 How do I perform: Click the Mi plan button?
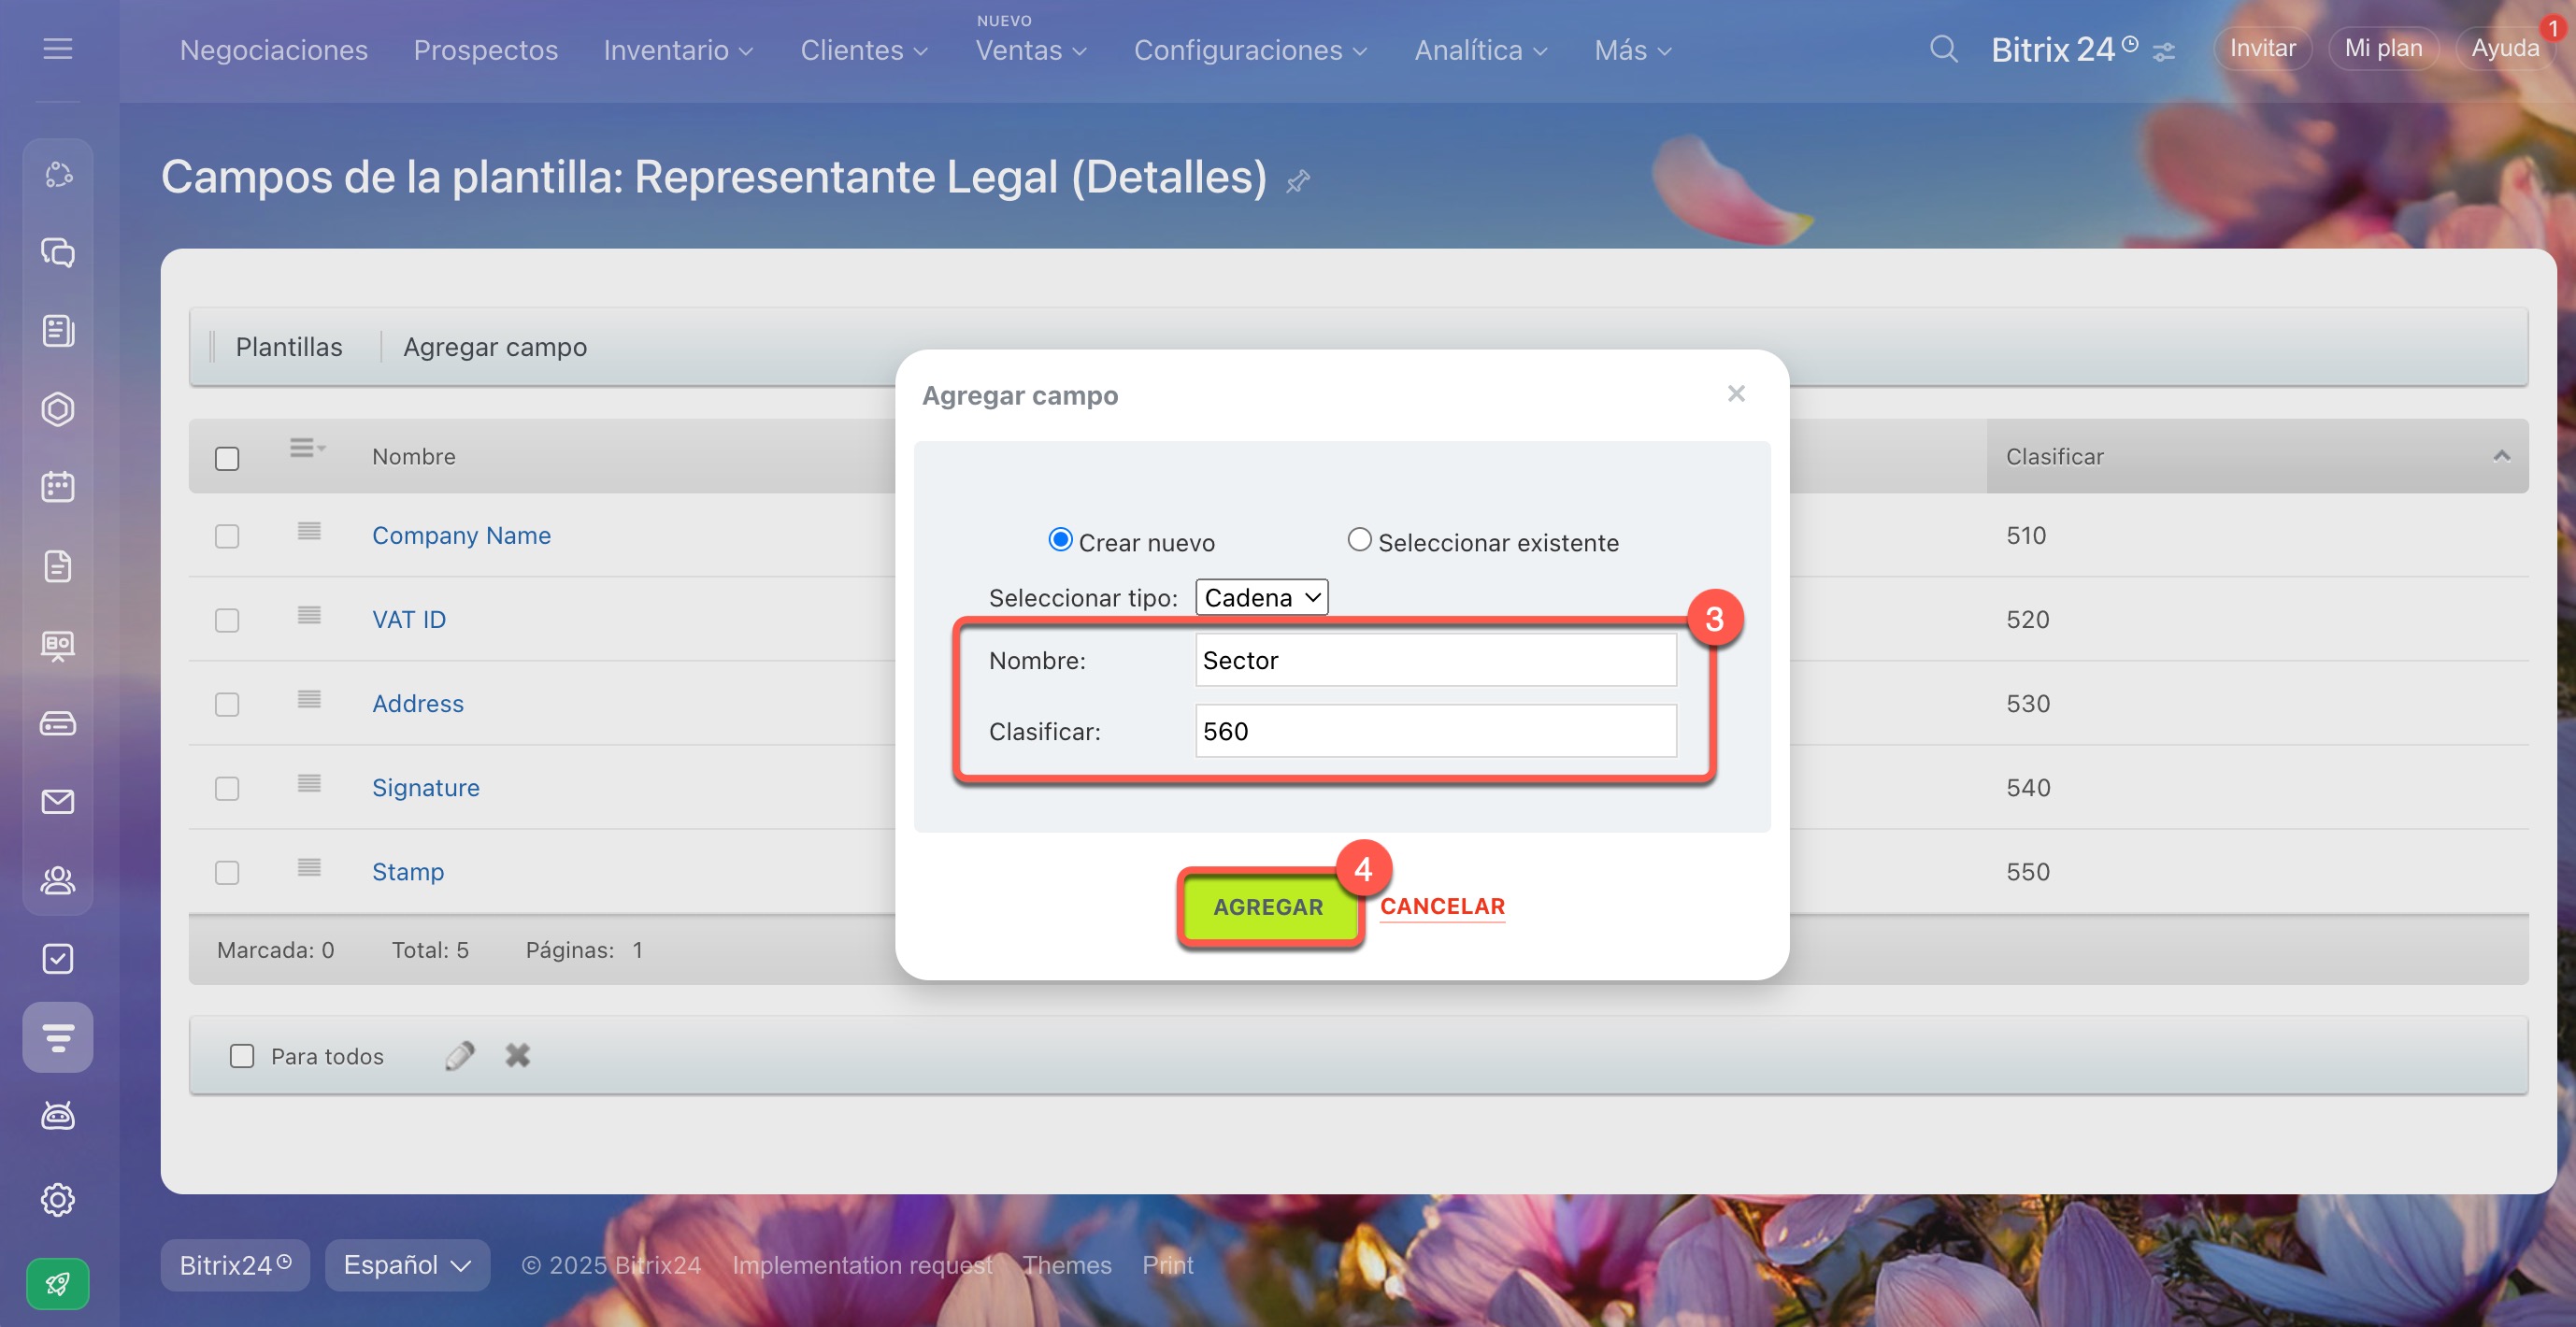(2383, 48)
